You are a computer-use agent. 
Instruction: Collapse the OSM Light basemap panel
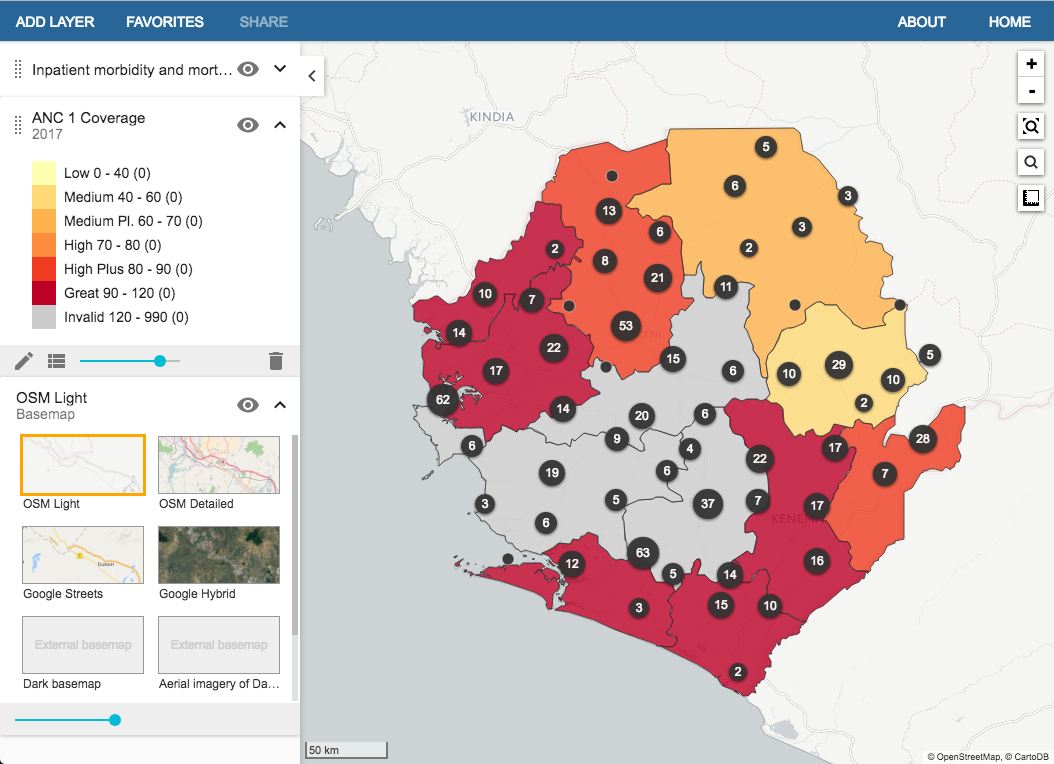(281, 405)
